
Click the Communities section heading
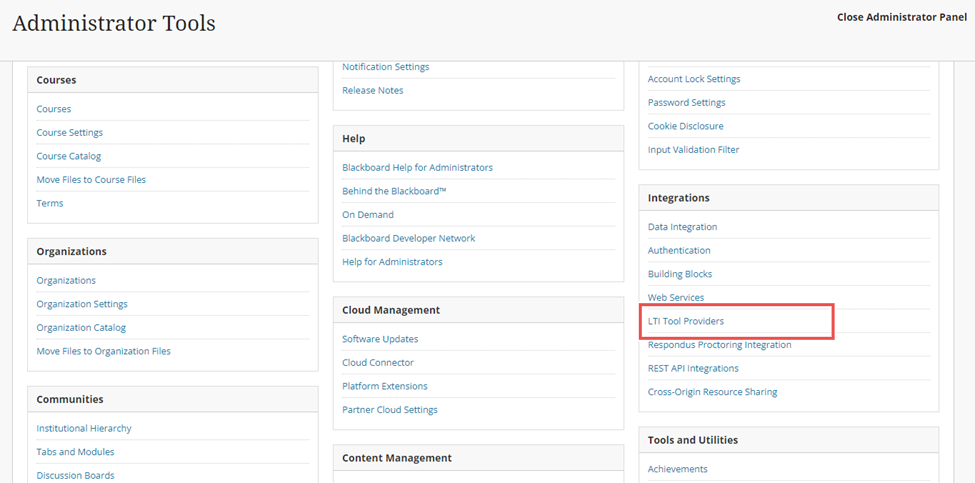click(x=70, y=400)
